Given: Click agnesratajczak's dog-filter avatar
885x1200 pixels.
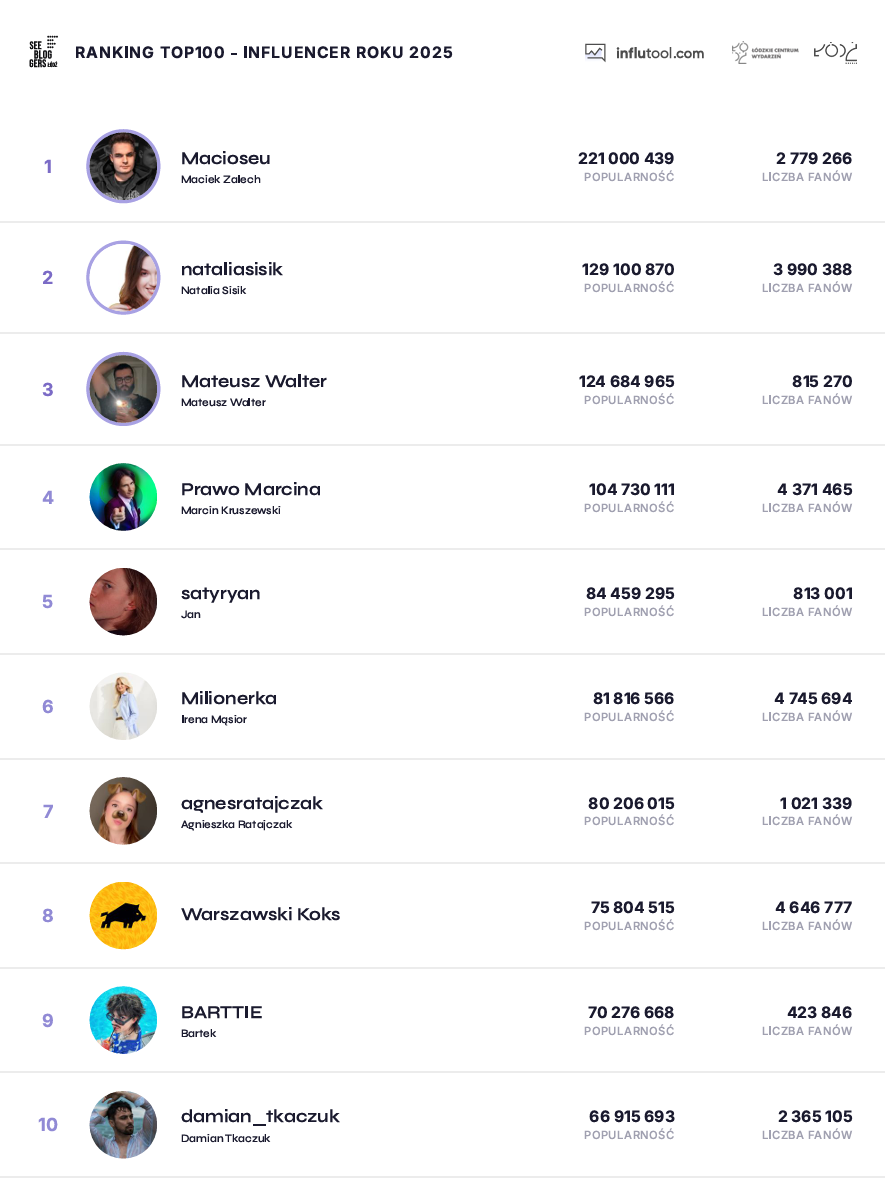Looking at the screenshot, I should coord(123,811).
